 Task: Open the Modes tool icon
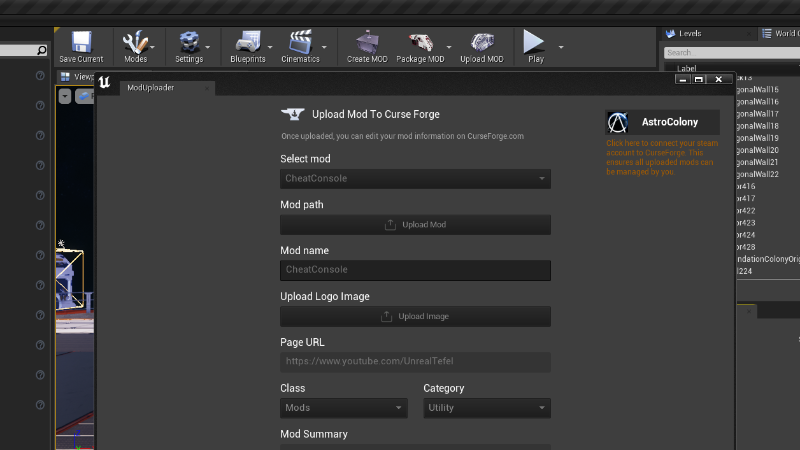135,42
